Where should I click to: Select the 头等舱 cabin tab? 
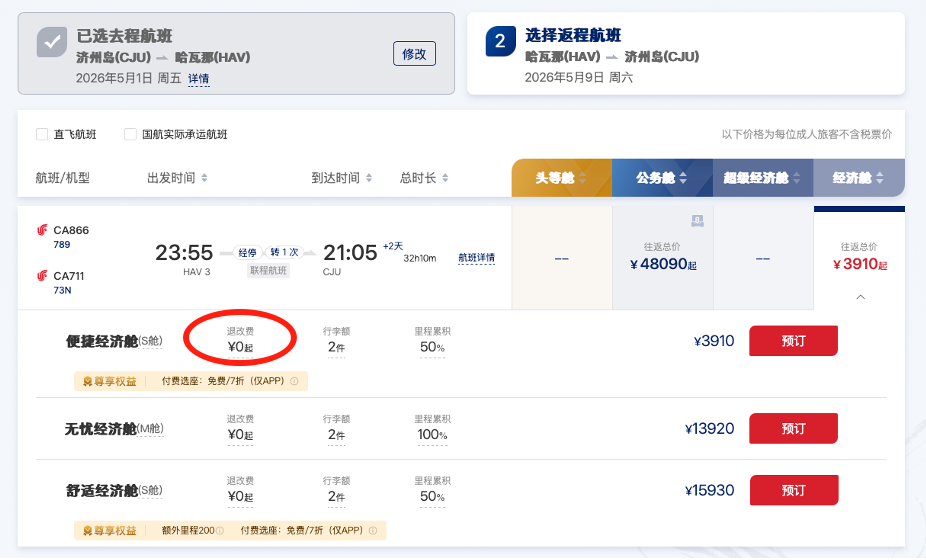pyautogui.click(x=562, y=178)
